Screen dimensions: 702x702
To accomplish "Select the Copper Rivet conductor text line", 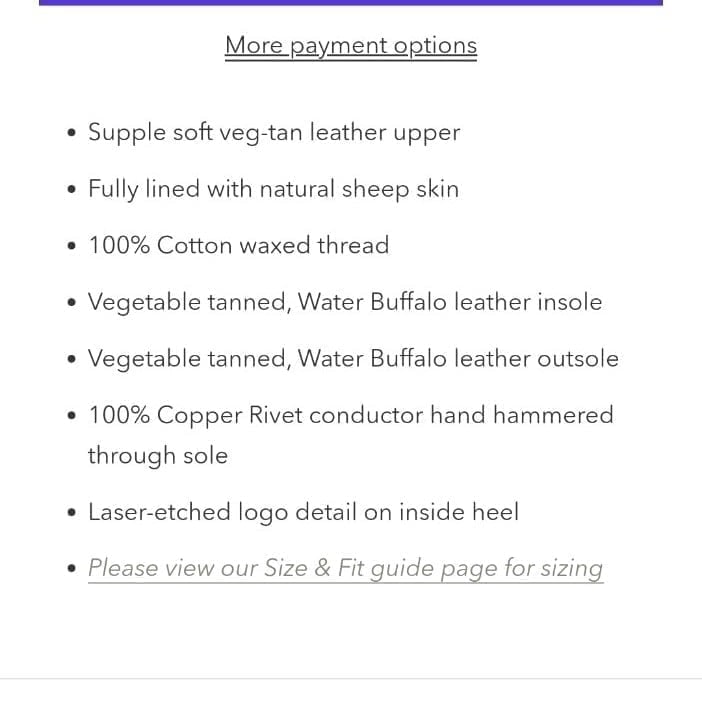I will (x=351, y=415).
